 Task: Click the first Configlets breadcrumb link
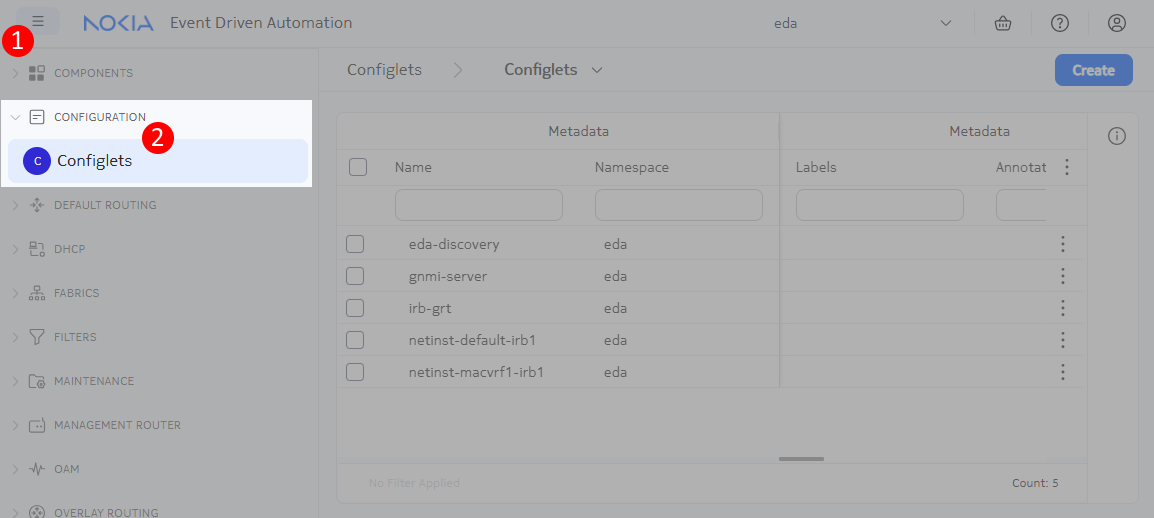(384, 70)
